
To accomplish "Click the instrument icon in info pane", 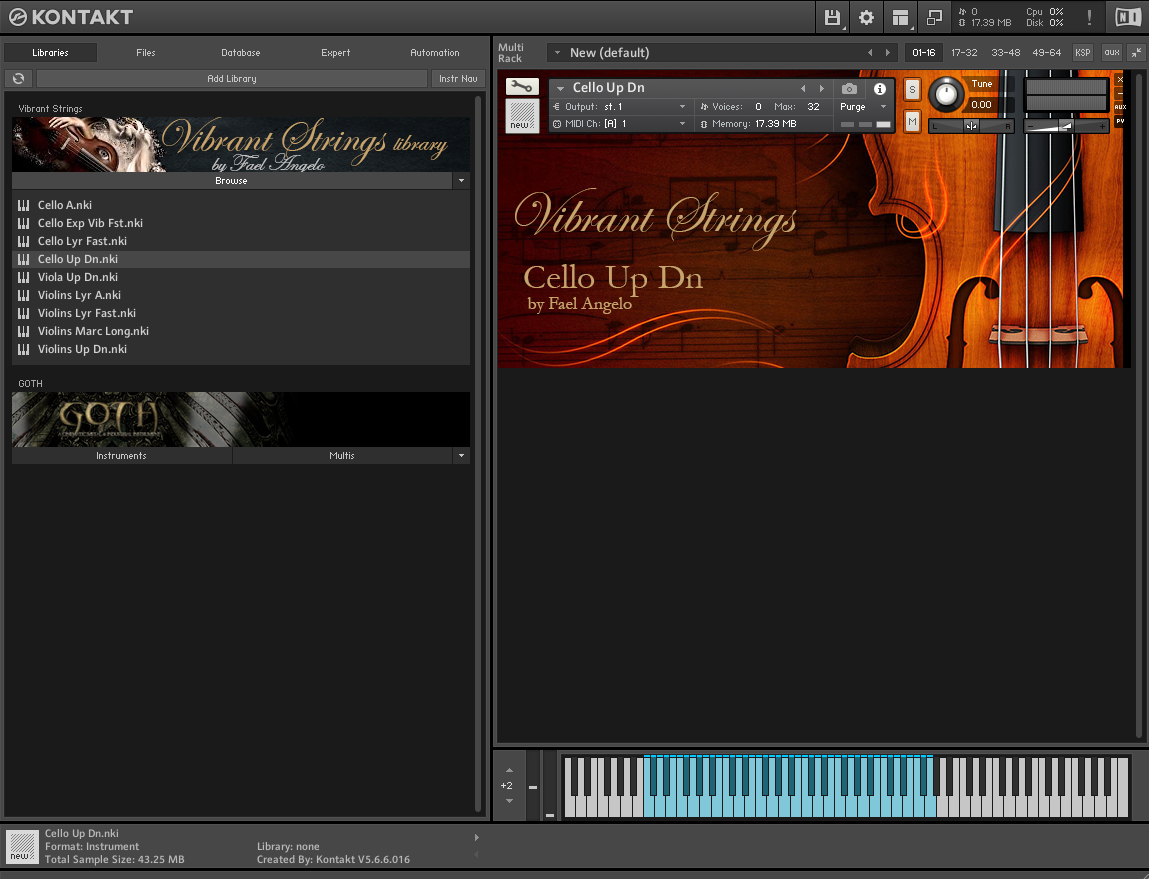I will pos(22,847).
